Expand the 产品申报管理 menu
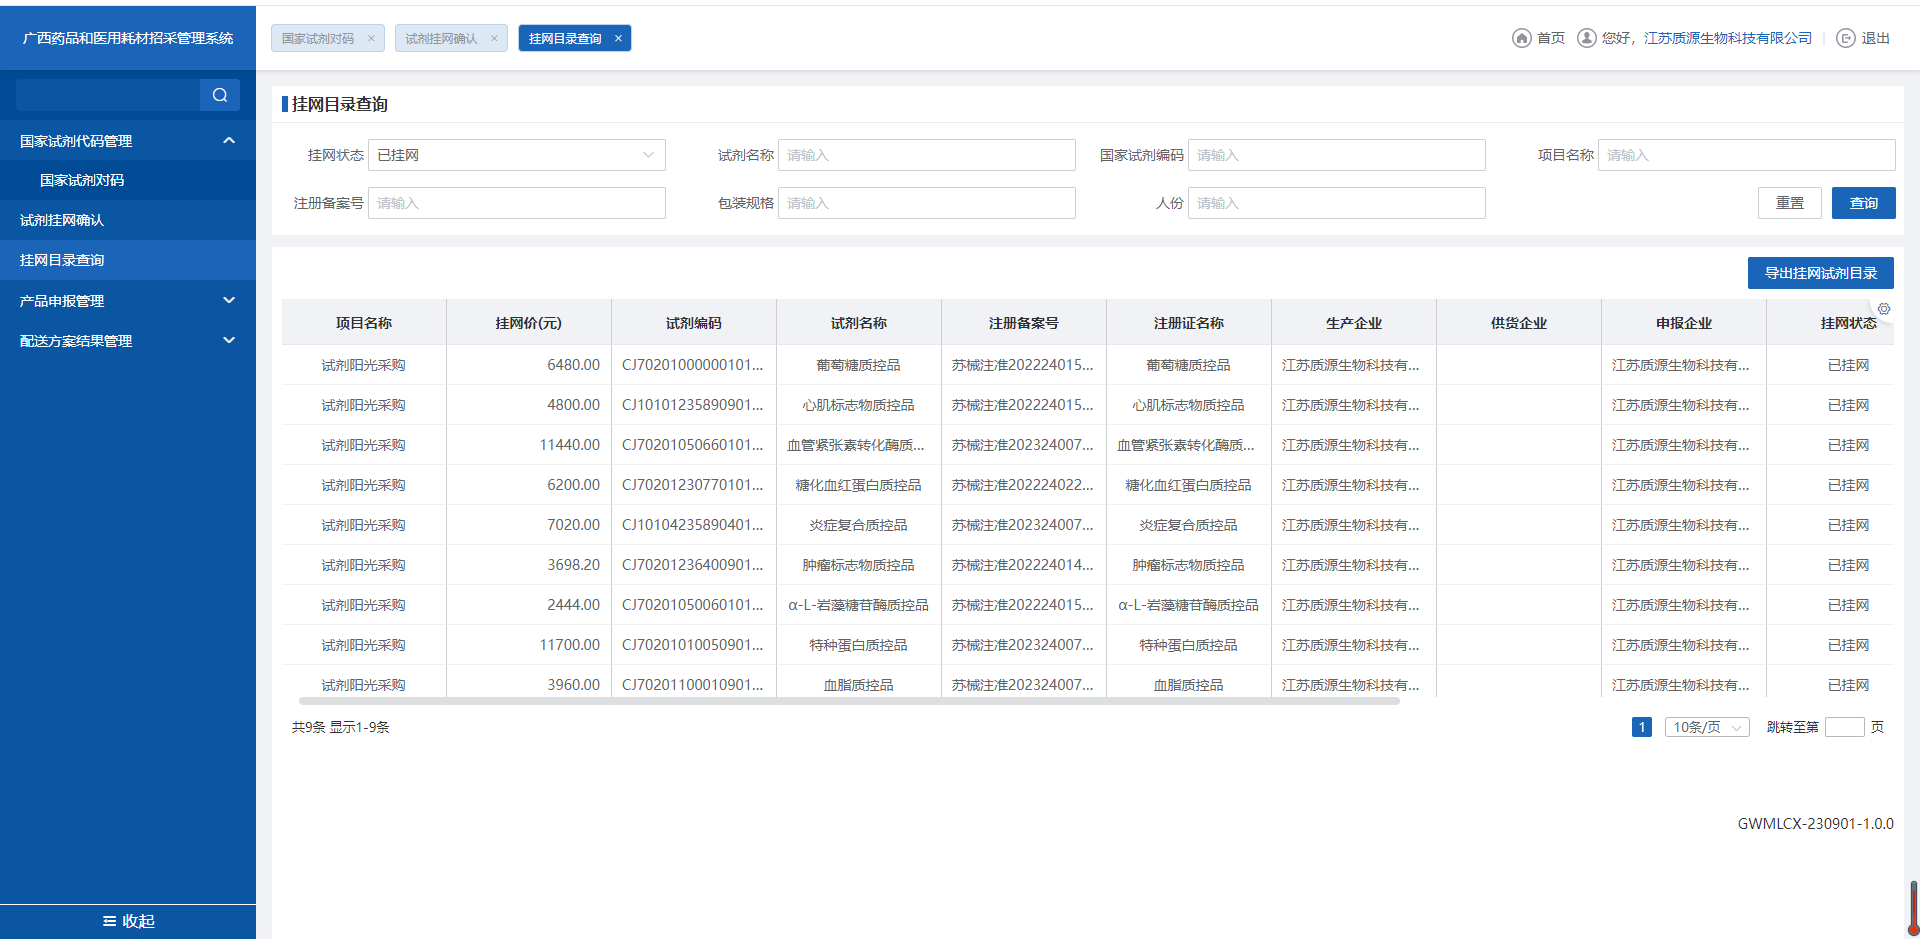1920x939 pixels. click(229, 300)
